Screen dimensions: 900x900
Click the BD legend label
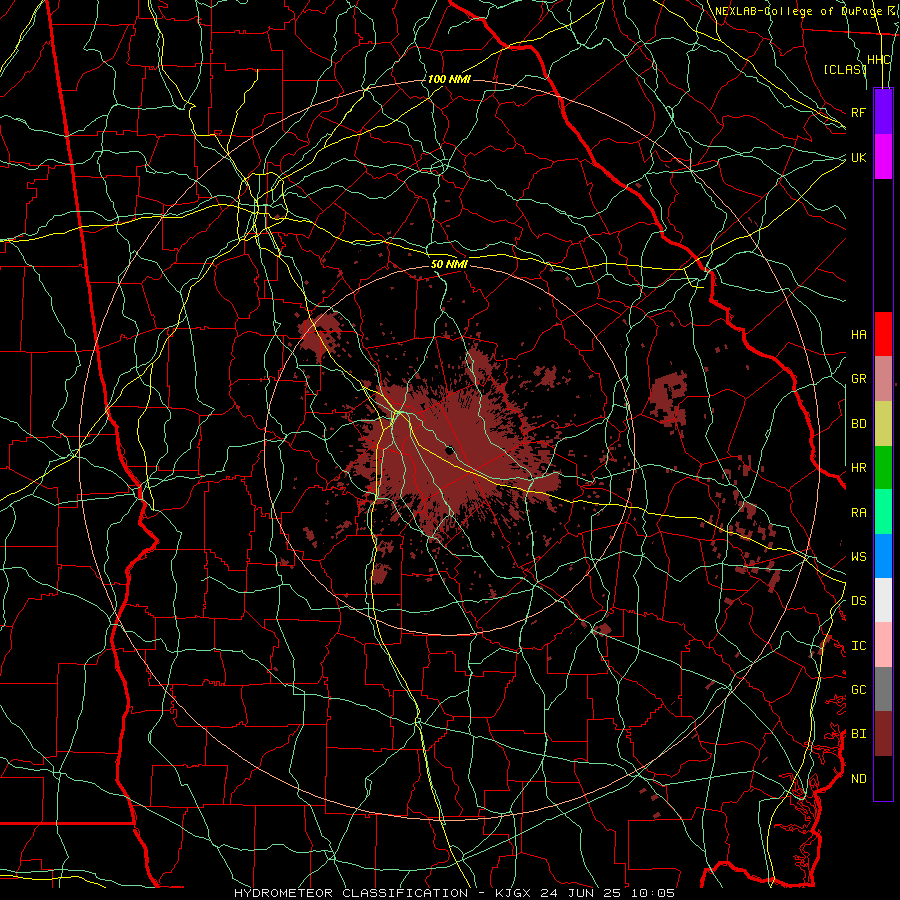[858, 424]
